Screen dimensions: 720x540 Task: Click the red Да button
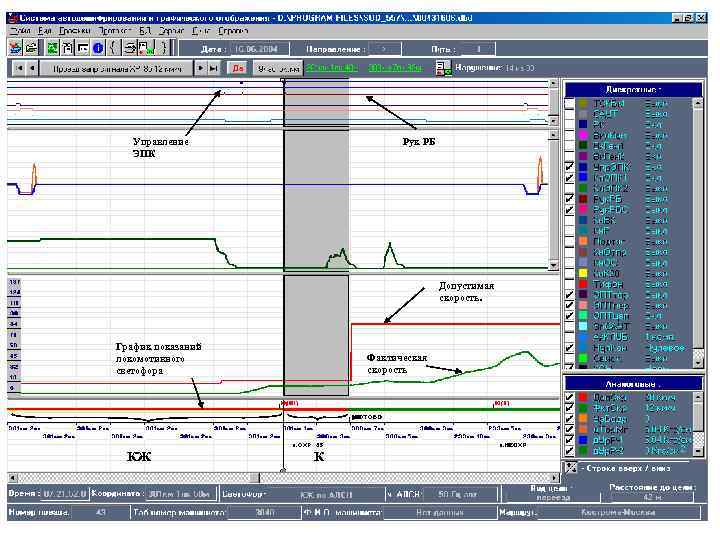coord(238,68)
